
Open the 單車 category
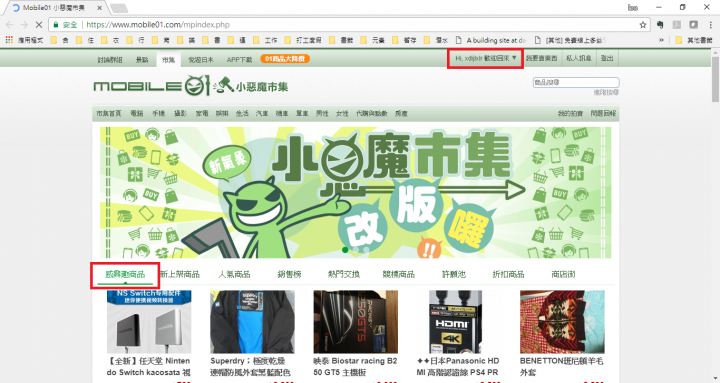(302, 113)
